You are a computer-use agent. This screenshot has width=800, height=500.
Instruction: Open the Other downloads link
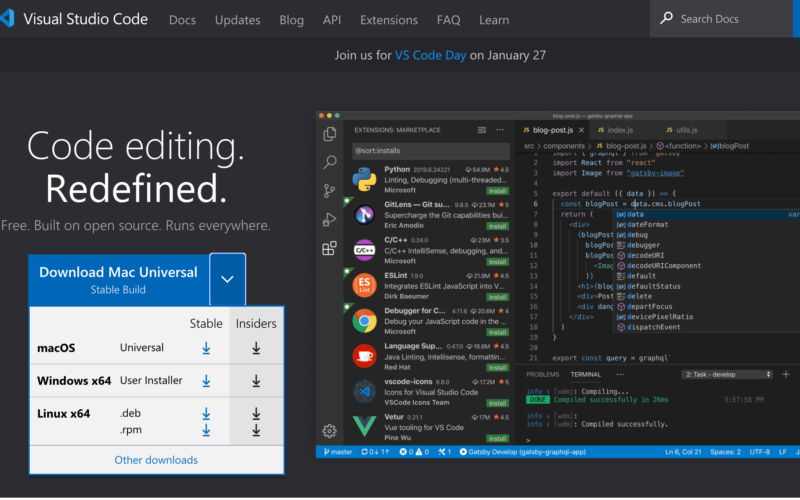click(156, 460)
